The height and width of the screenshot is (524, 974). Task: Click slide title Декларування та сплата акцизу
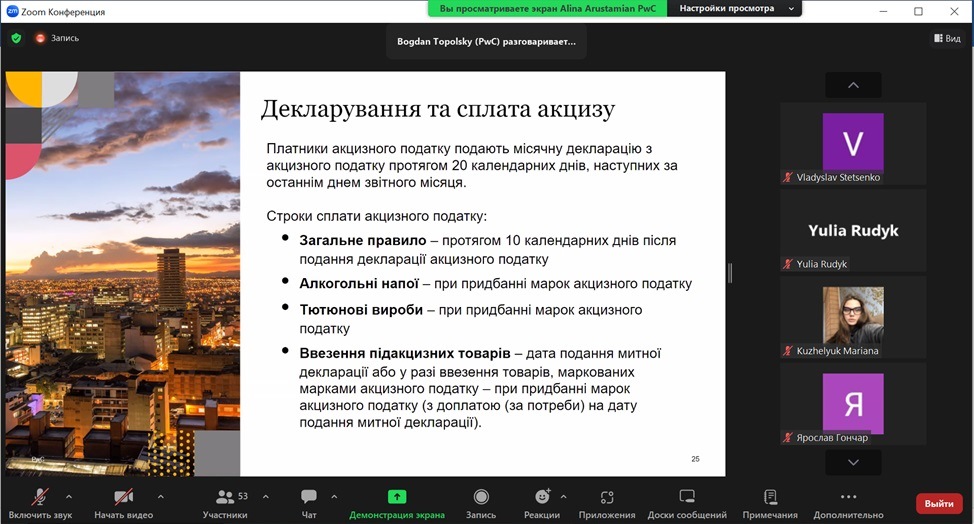click(x=437, y=109)
